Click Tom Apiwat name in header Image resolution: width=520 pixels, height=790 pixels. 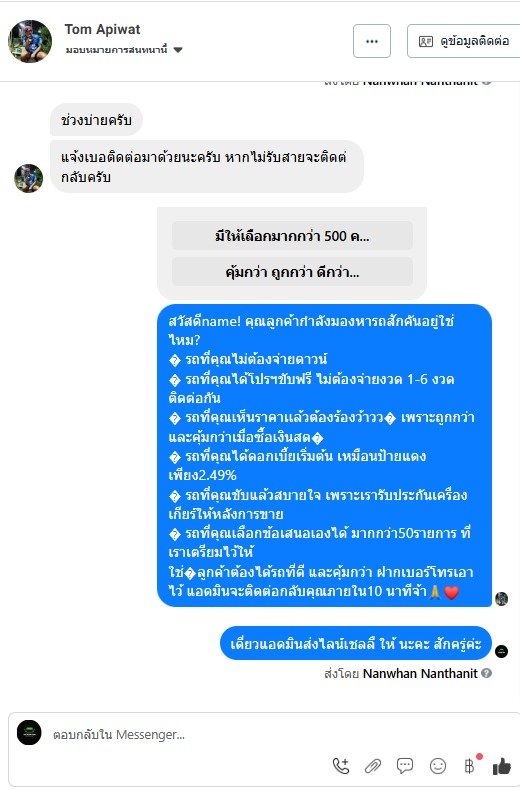tap(102, 29)
